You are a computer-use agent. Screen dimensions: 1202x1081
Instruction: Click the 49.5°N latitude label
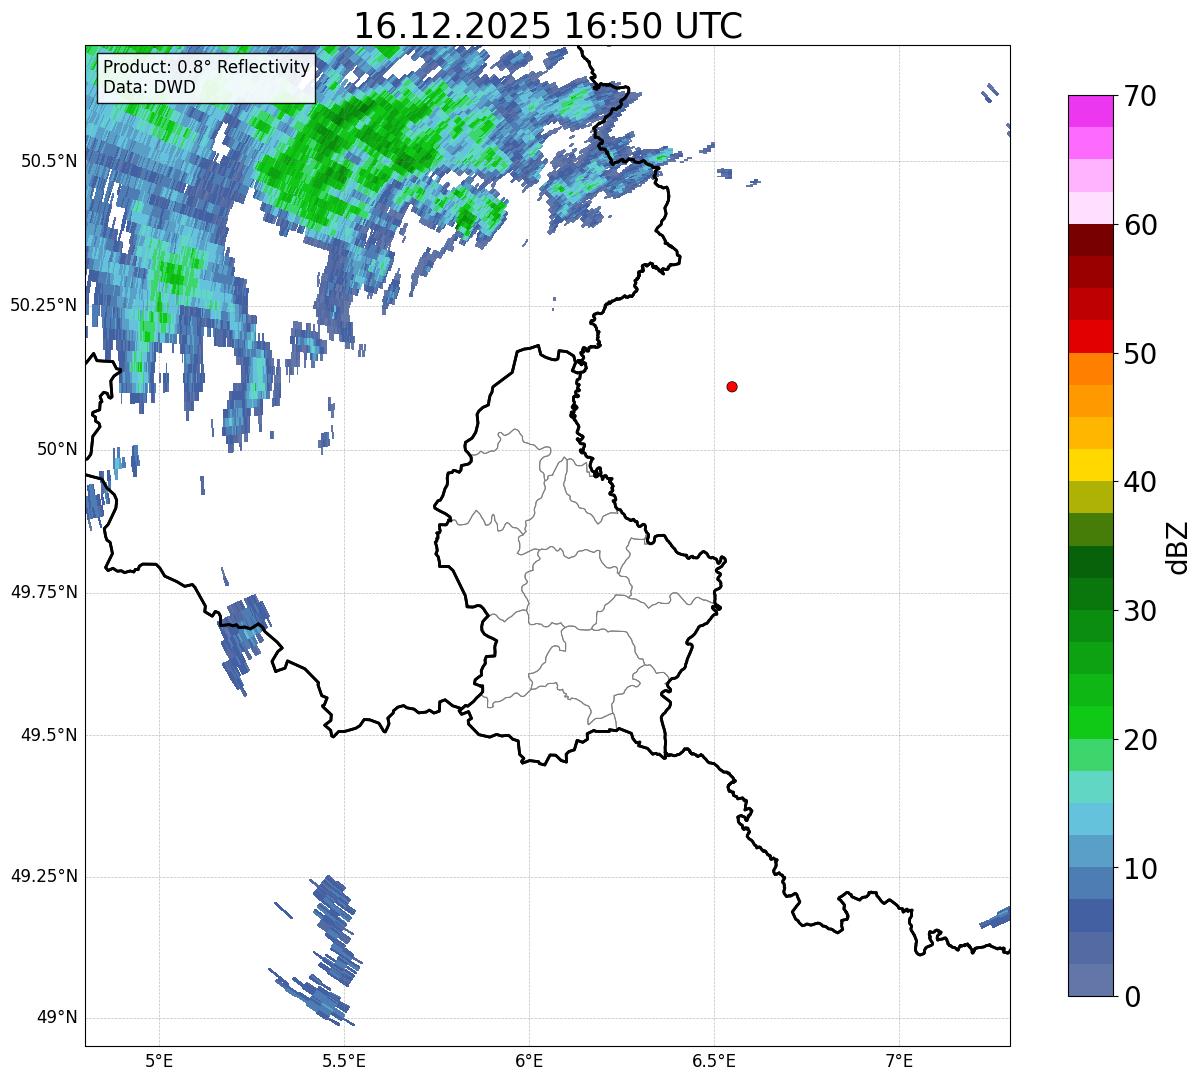[x=49, y=735]
